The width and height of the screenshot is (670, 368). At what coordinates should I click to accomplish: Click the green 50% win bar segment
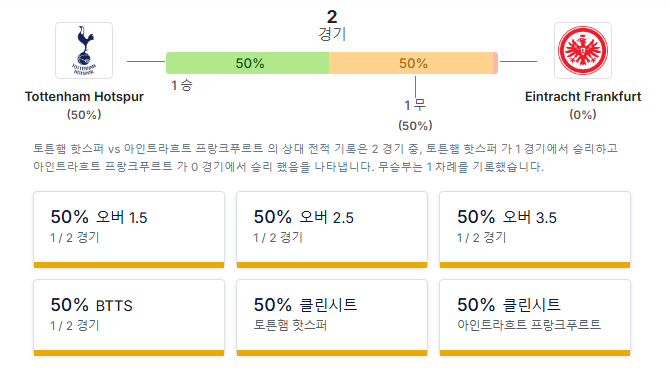coord(247,63)
